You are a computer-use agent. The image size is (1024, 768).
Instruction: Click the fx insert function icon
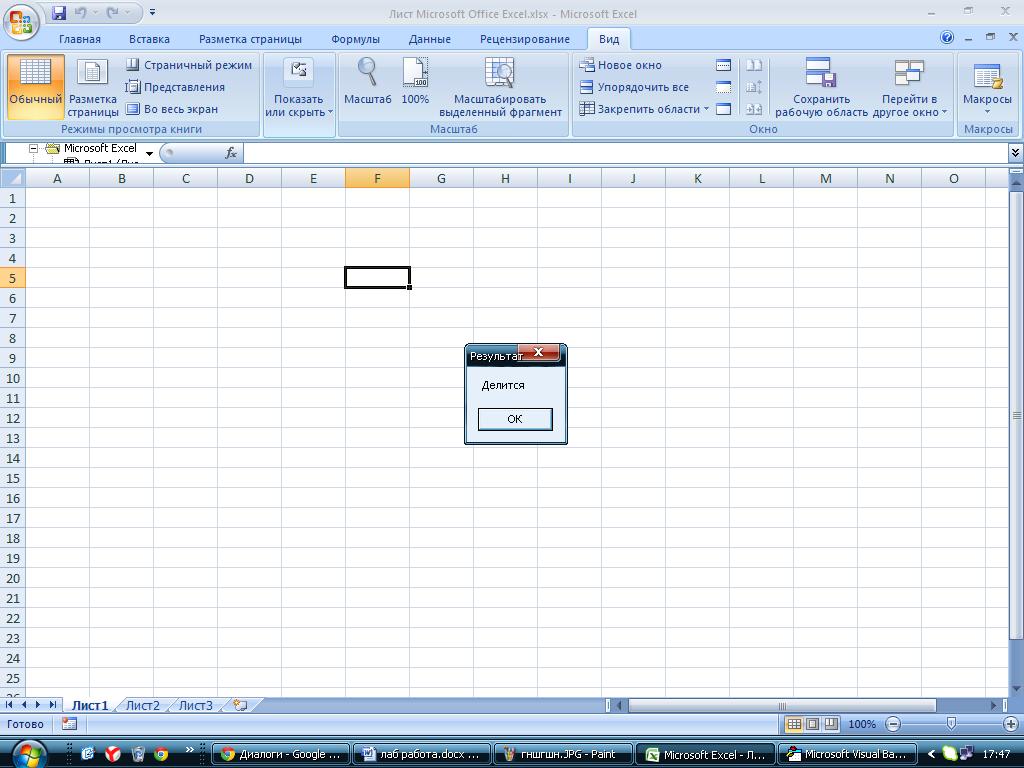(x=231, y=153)
